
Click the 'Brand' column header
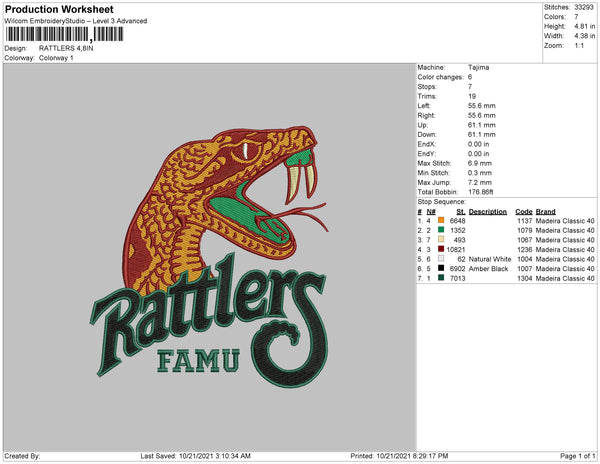click(545, 212)
